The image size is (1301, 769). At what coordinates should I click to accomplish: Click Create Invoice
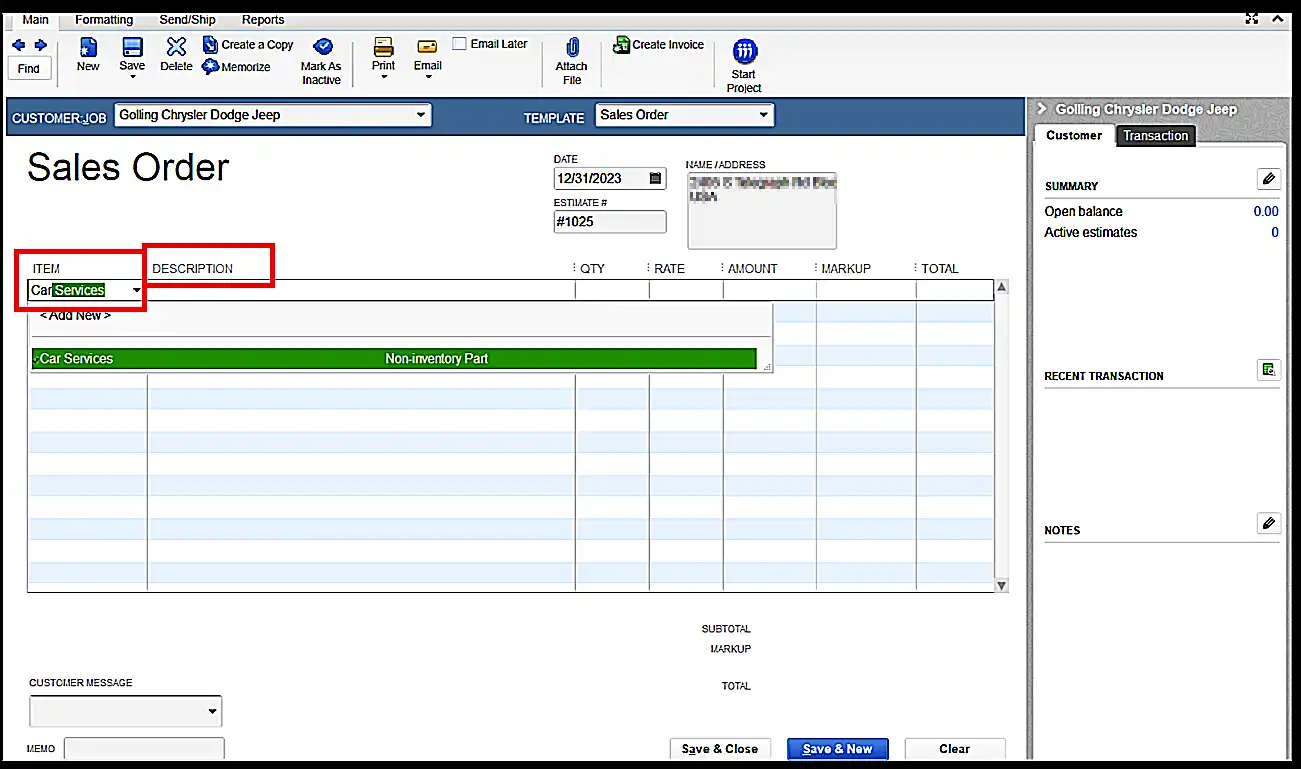coord(659,45)
